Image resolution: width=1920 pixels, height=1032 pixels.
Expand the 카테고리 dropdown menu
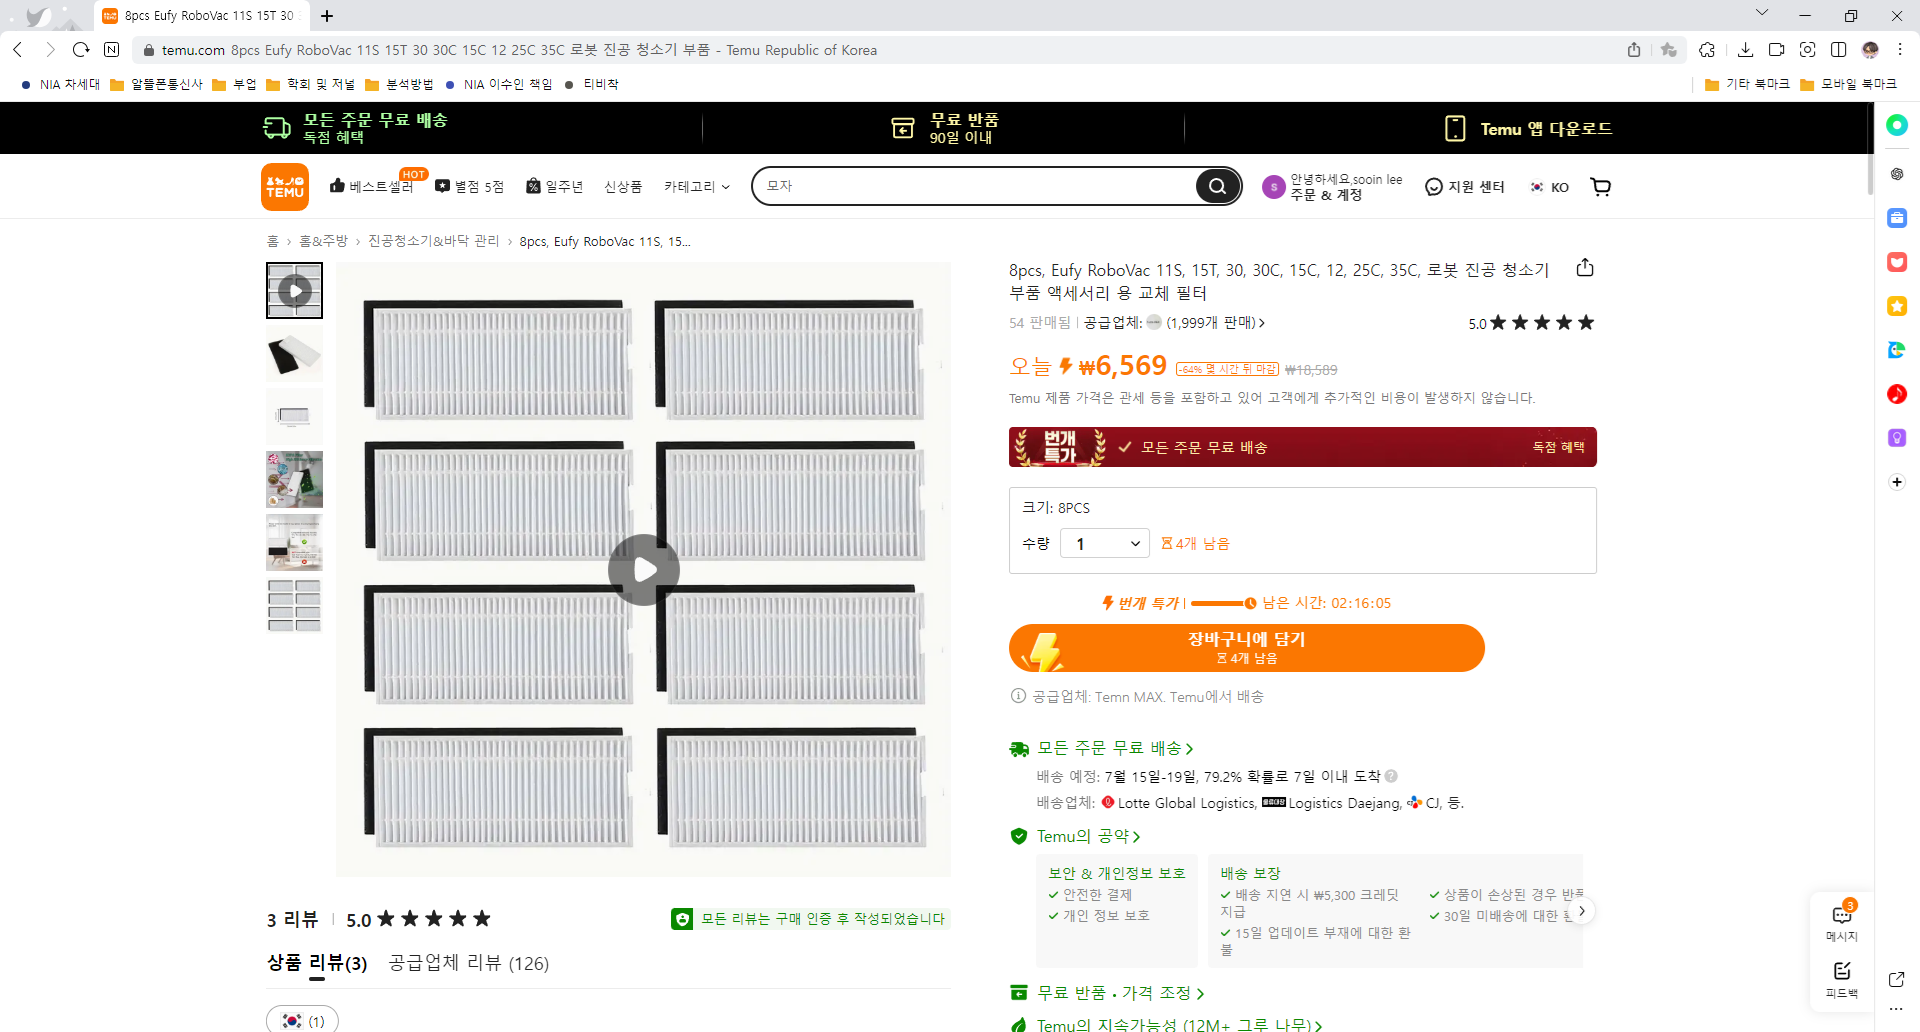point(697,187)
